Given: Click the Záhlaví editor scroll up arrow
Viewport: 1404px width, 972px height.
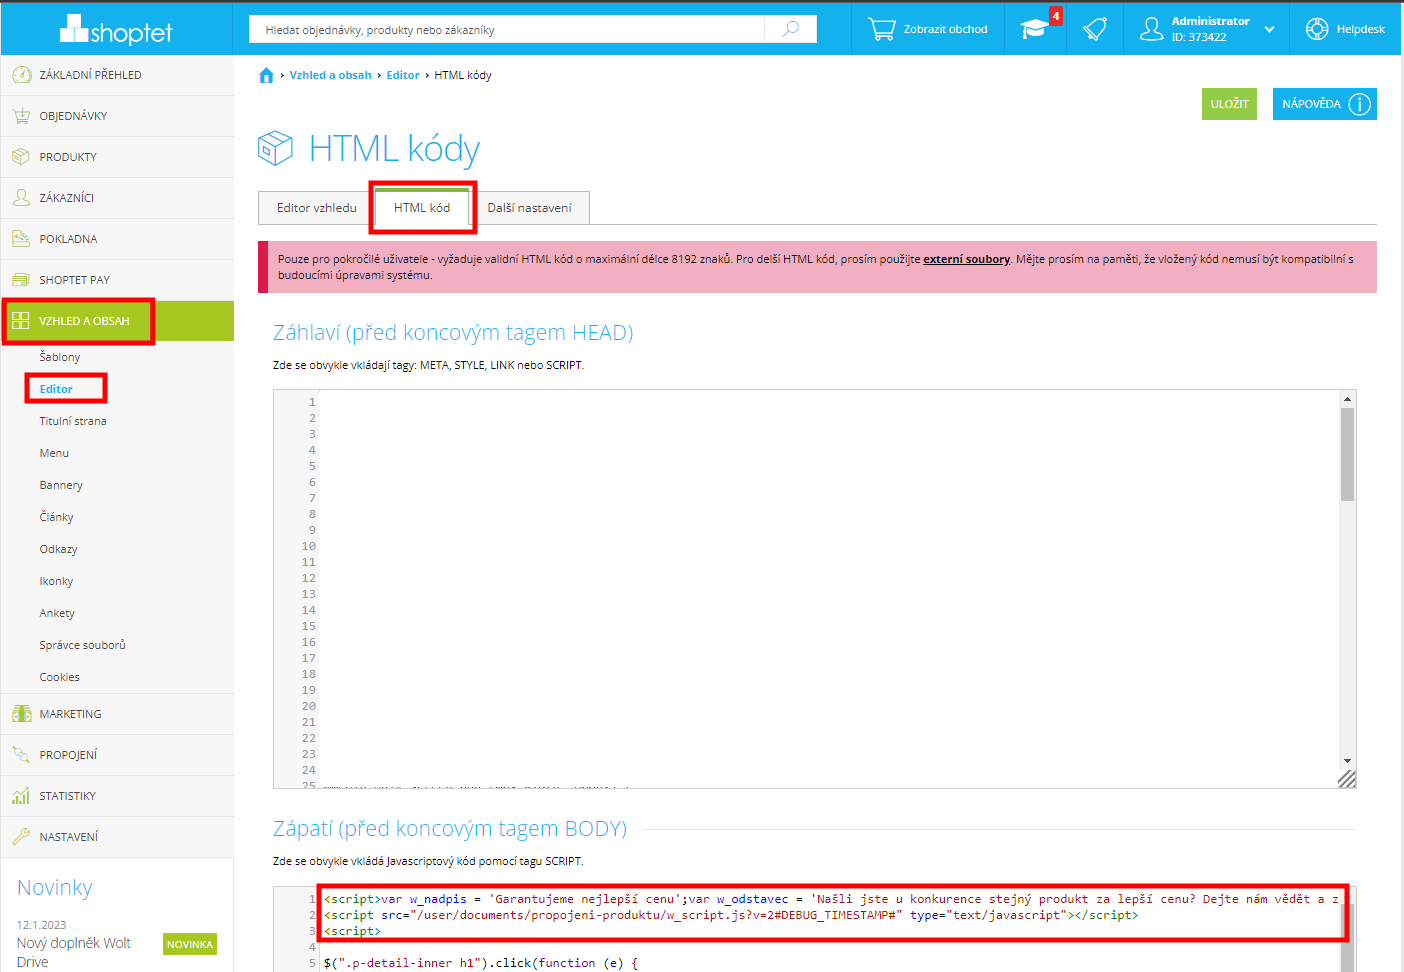Looking at the screenshot, I should tap(1348, 399).
